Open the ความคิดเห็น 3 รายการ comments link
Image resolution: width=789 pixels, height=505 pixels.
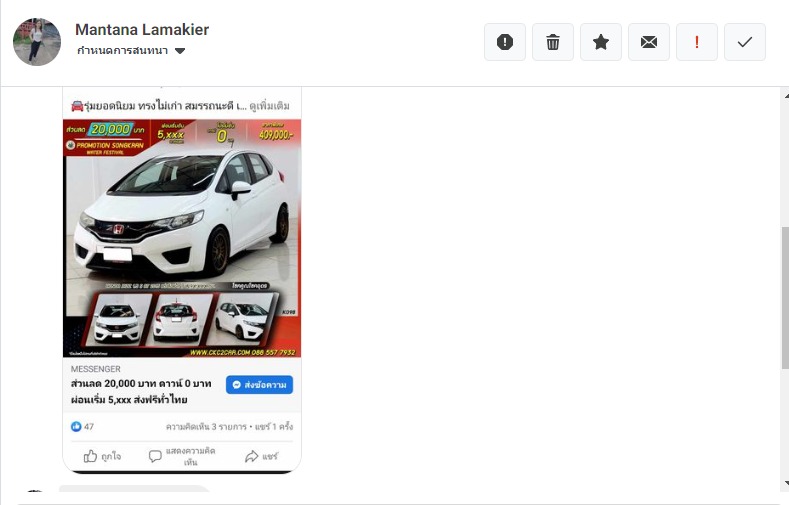206,427
